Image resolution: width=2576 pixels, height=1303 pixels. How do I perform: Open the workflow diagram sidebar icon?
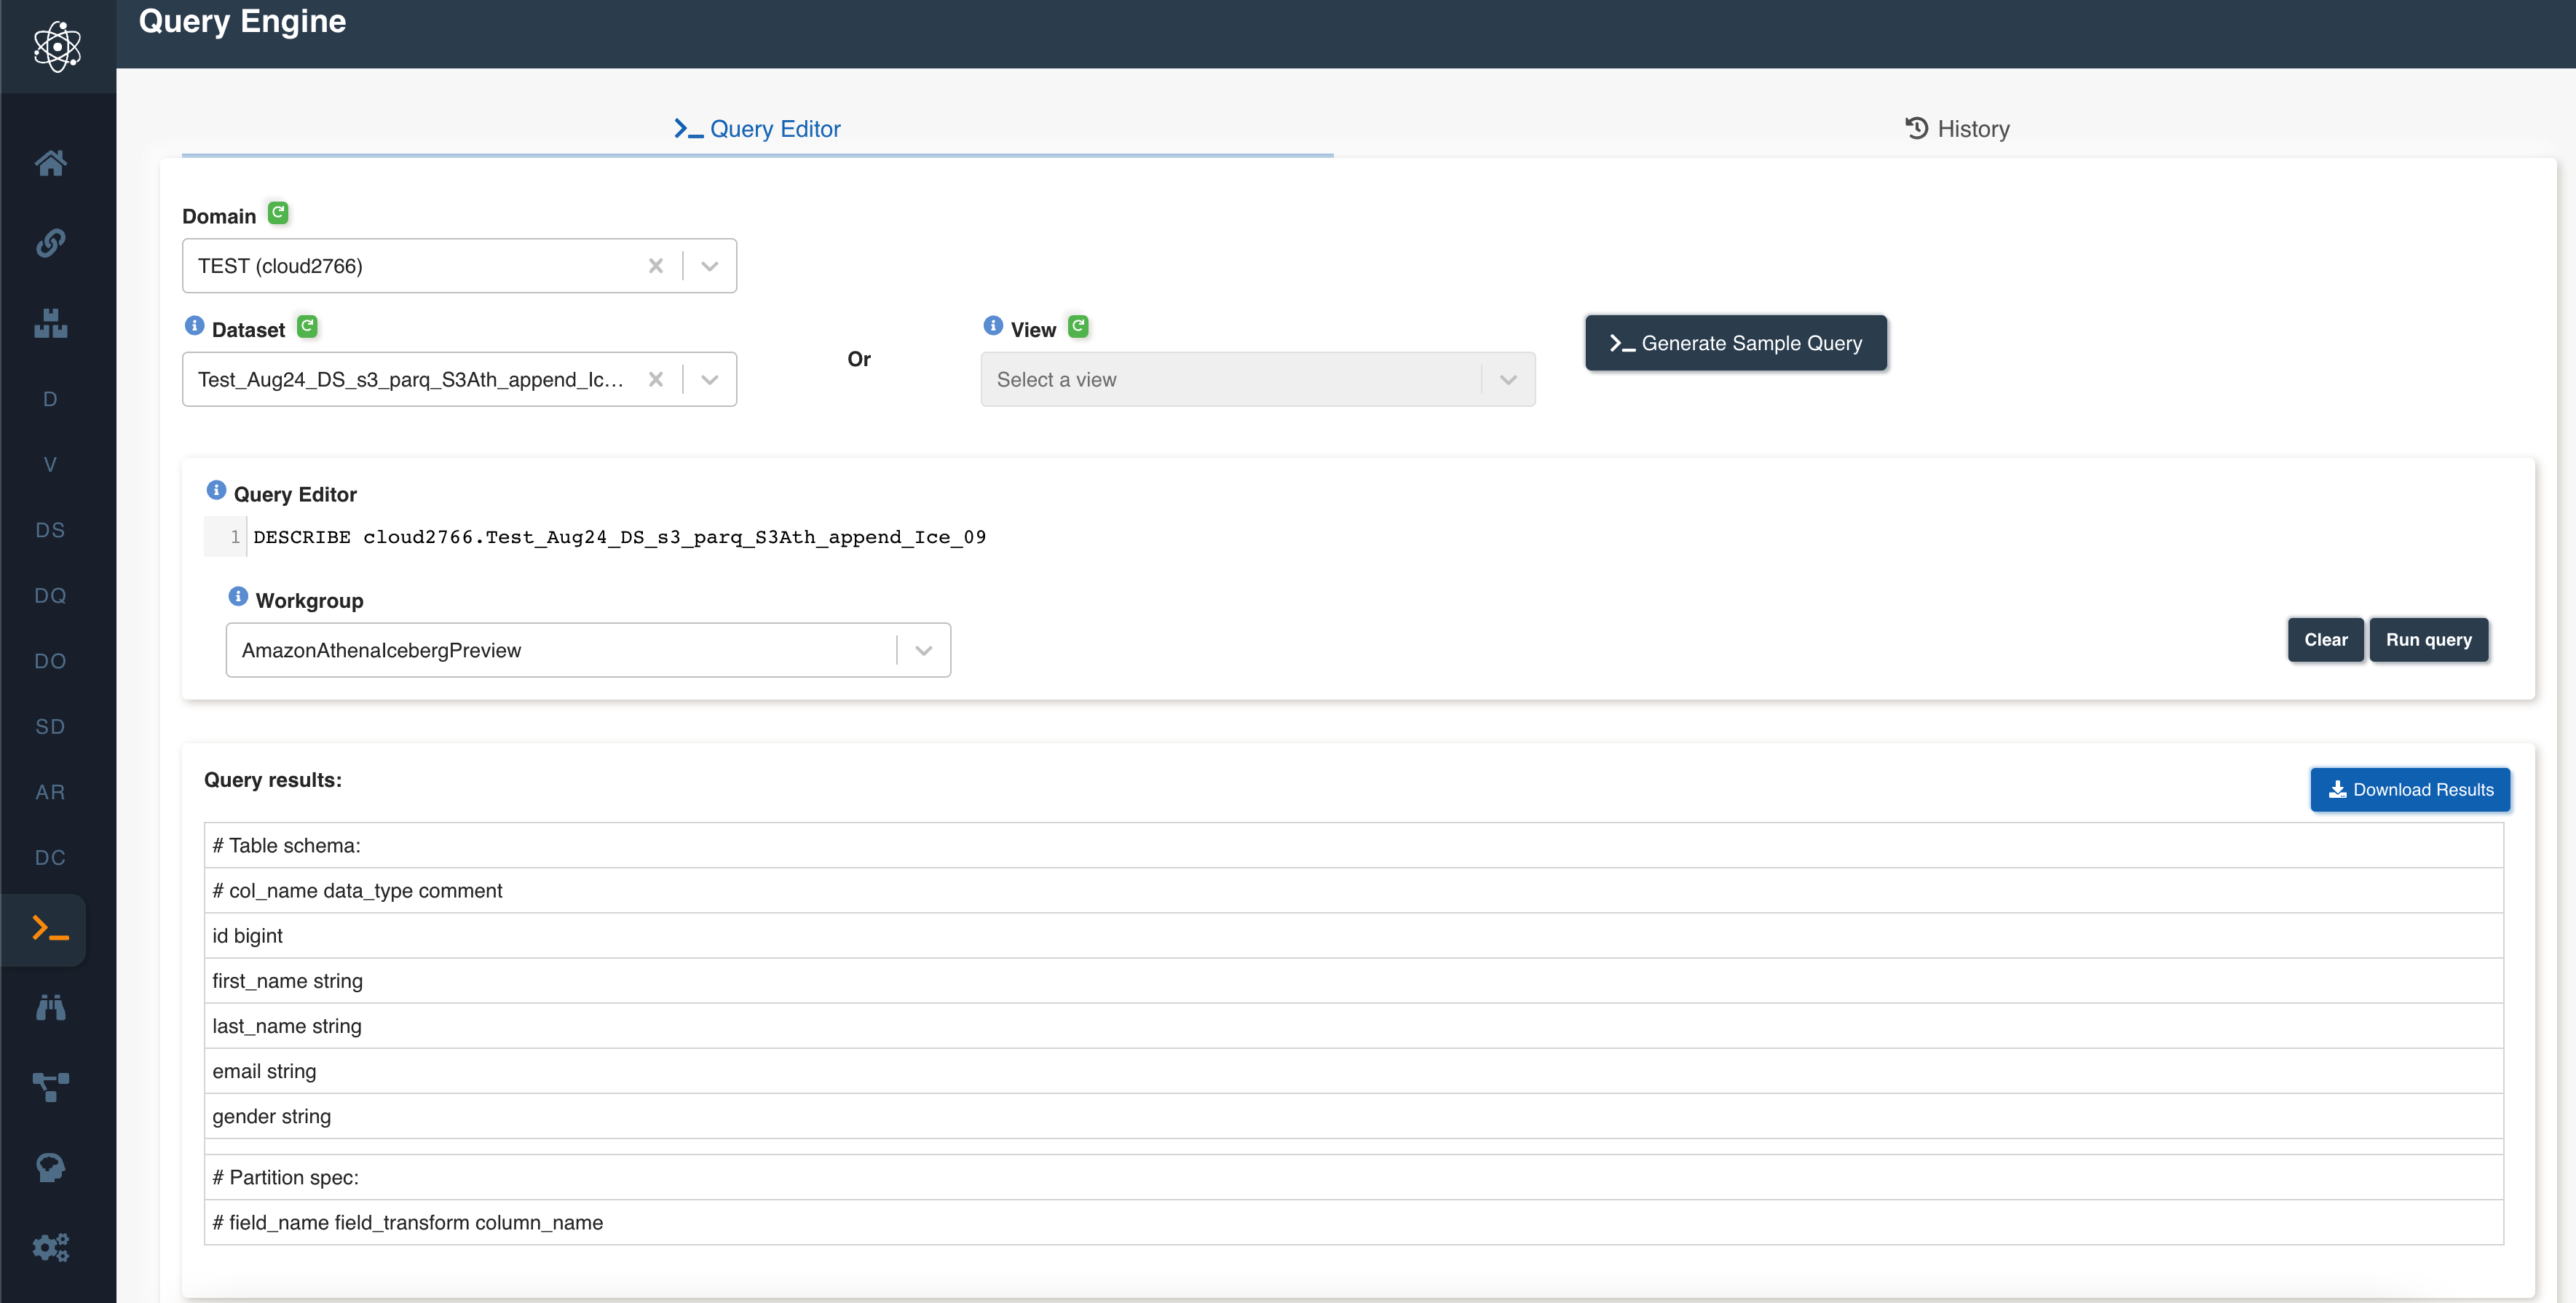click(51, 1087)
